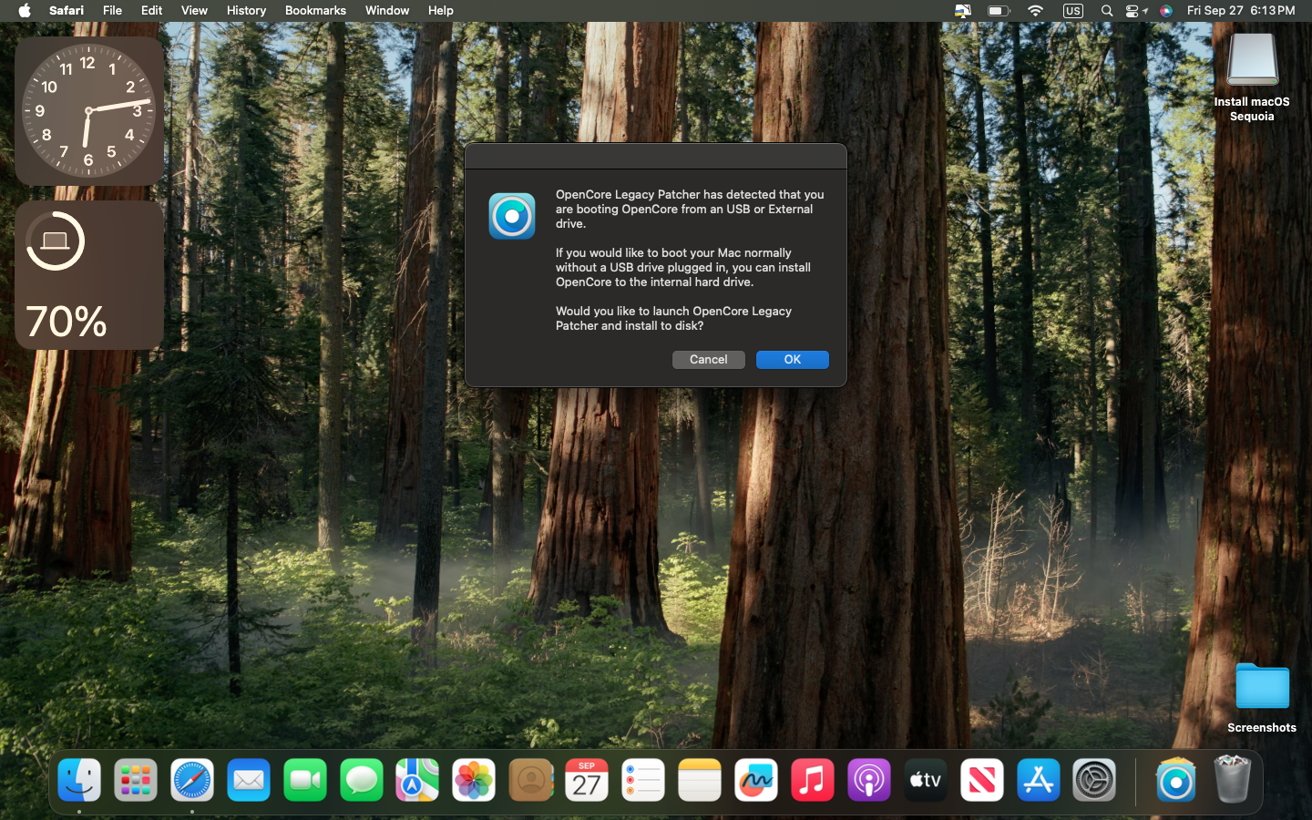Click the OpenCore Legacy Patcher dialog icon
The image size is (1312, 820).
pyautogui.click(x=512, y=216)
